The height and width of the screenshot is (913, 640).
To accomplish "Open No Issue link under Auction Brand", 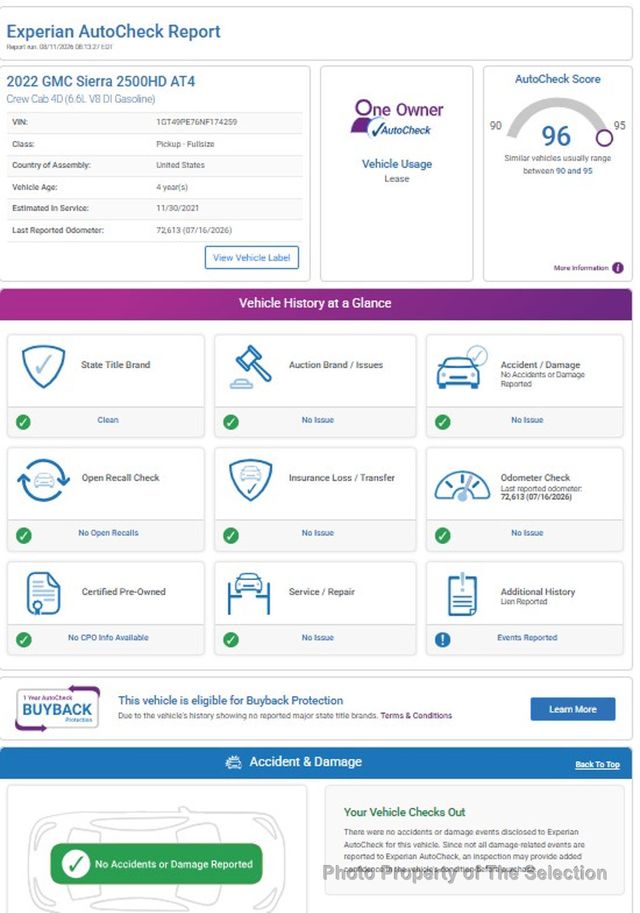I will click(x=317, y=420).
